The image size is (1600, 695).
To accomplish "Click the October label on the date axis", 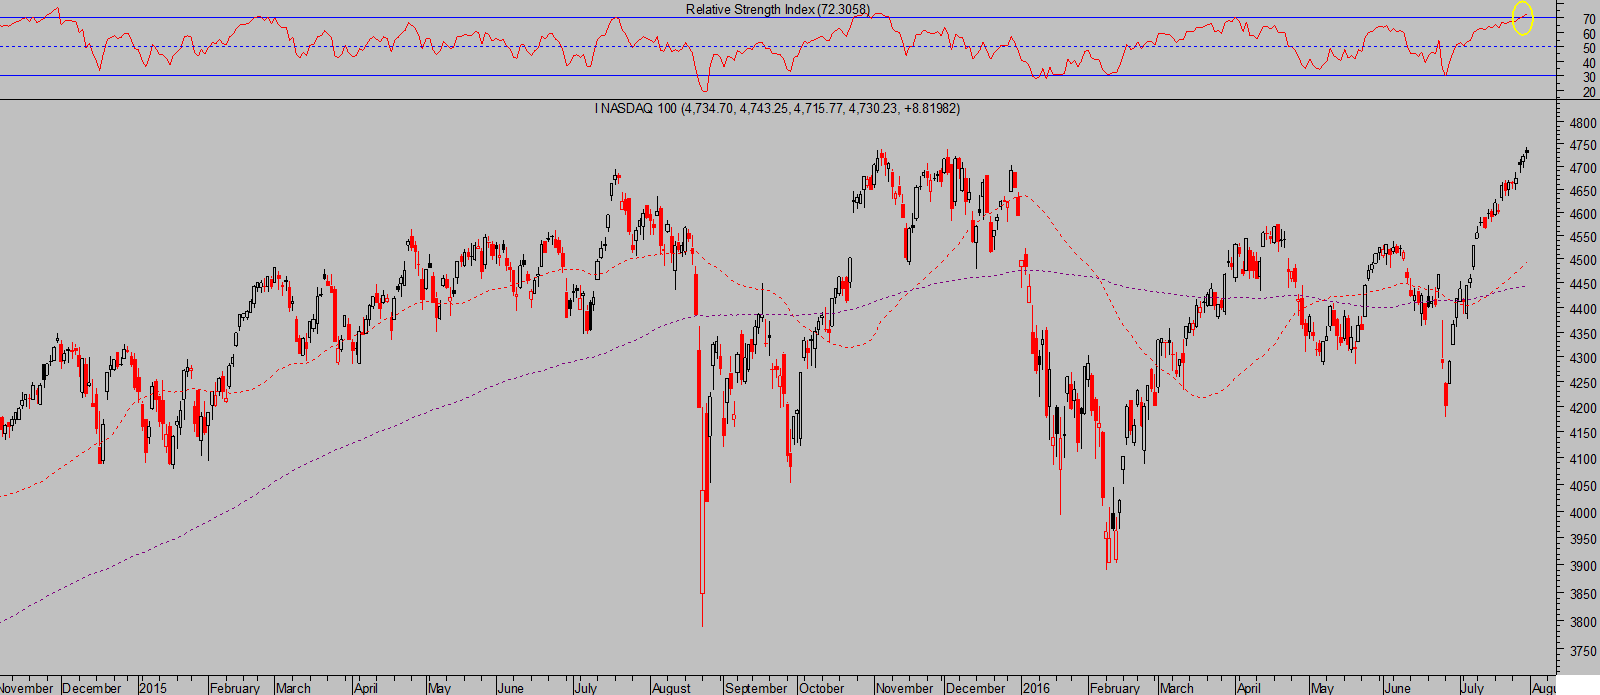I will pos(822,688).
